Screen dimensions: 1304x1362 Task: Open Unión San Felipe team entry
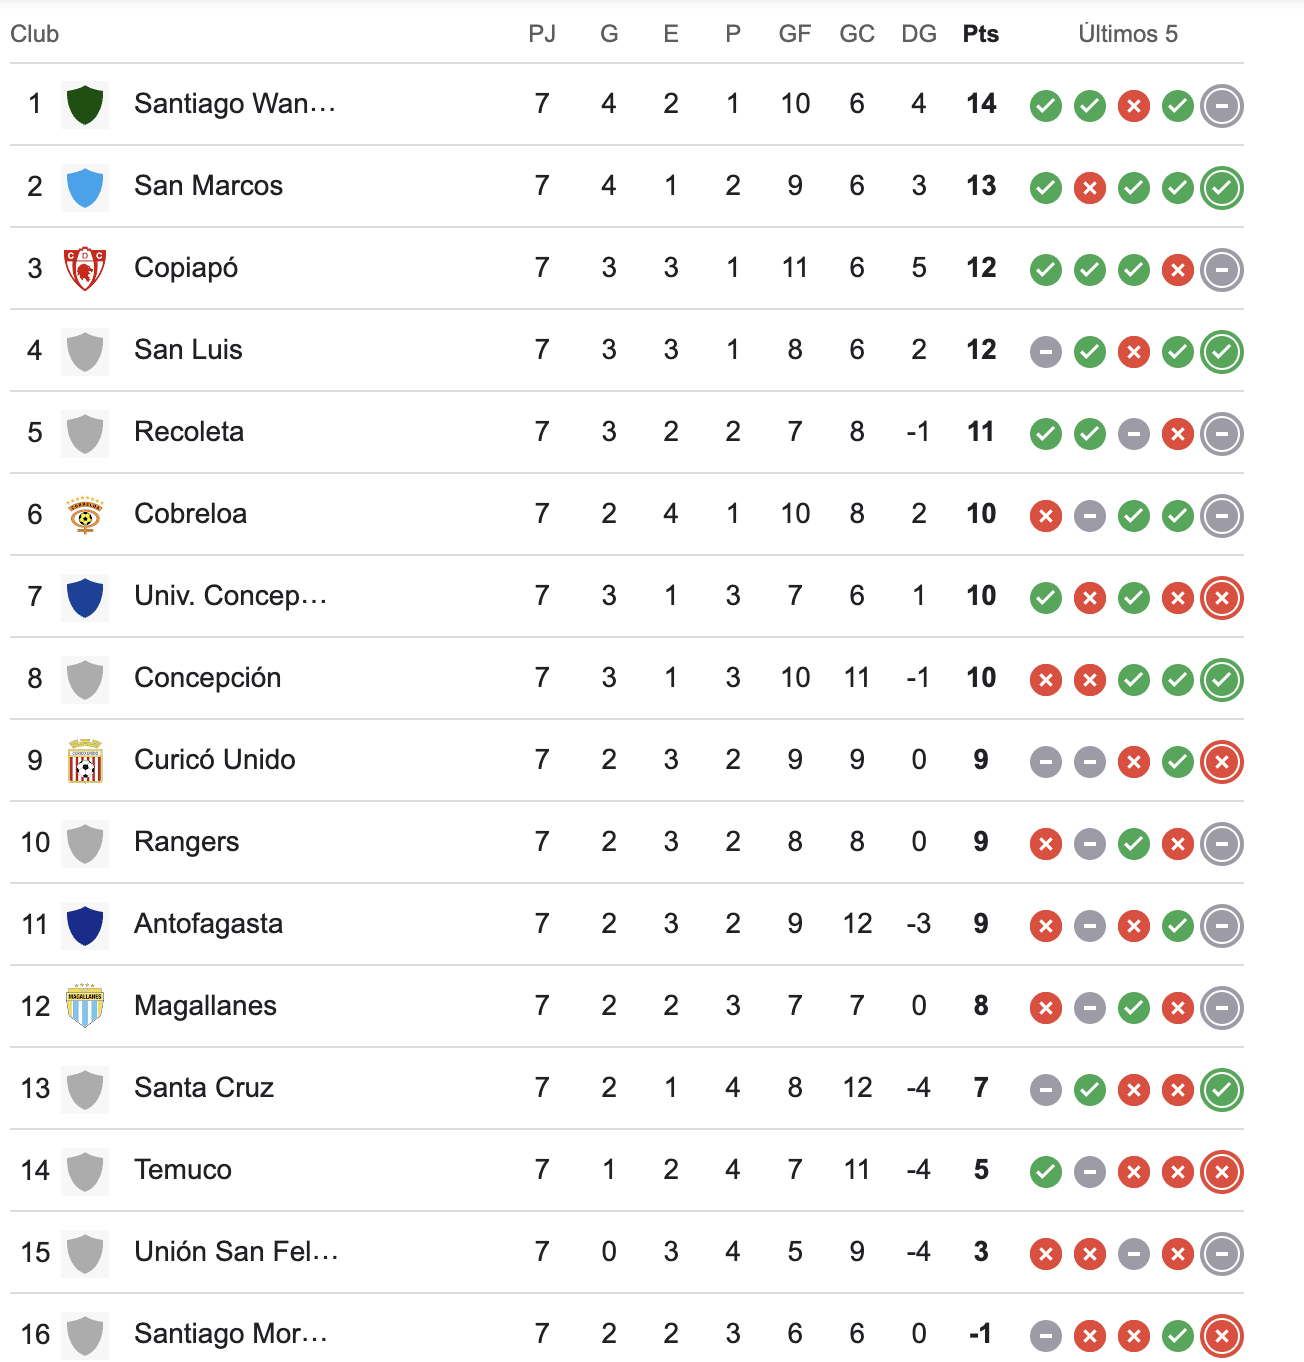coord(236,1252)
